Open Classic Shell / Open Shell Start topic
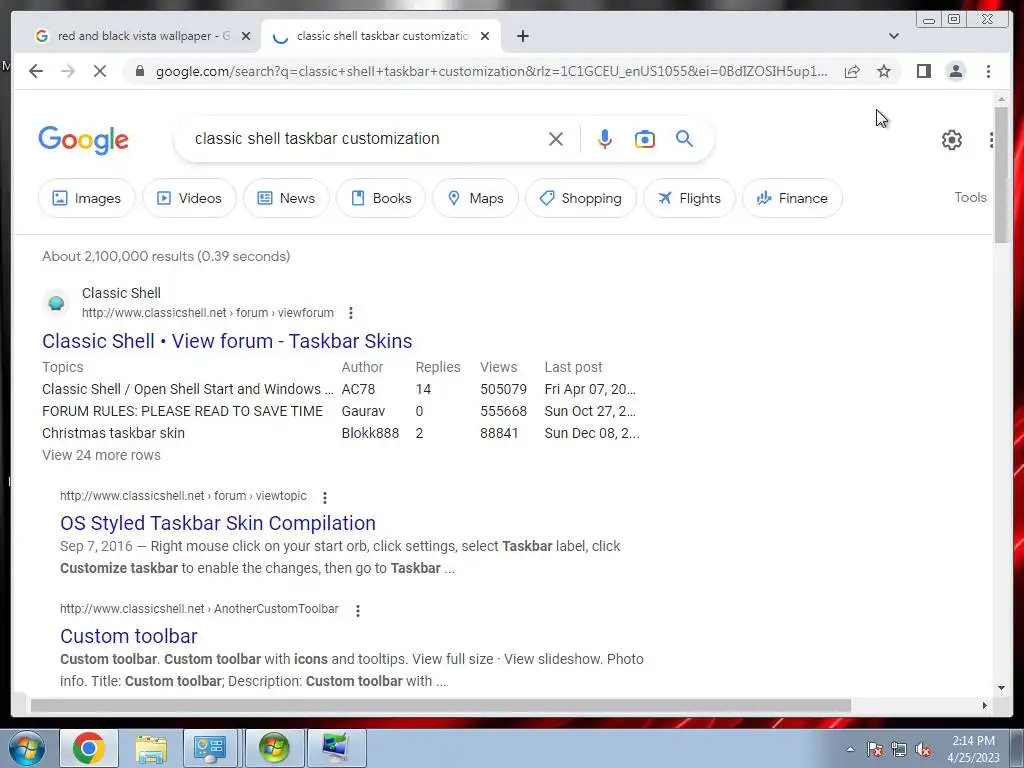1024x768 pixels. 188,389
